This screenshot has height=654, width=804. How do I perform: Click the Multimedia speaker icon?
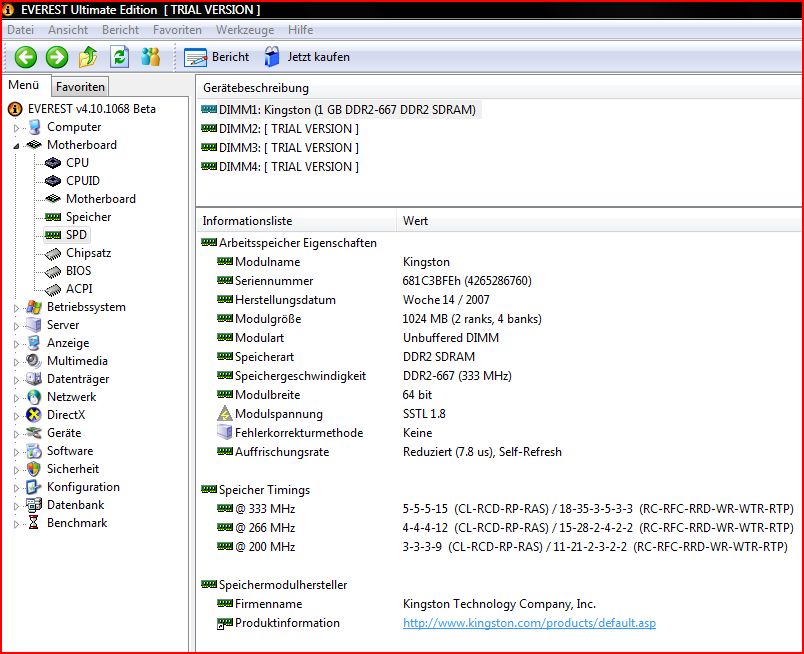(x=34, y=361)
